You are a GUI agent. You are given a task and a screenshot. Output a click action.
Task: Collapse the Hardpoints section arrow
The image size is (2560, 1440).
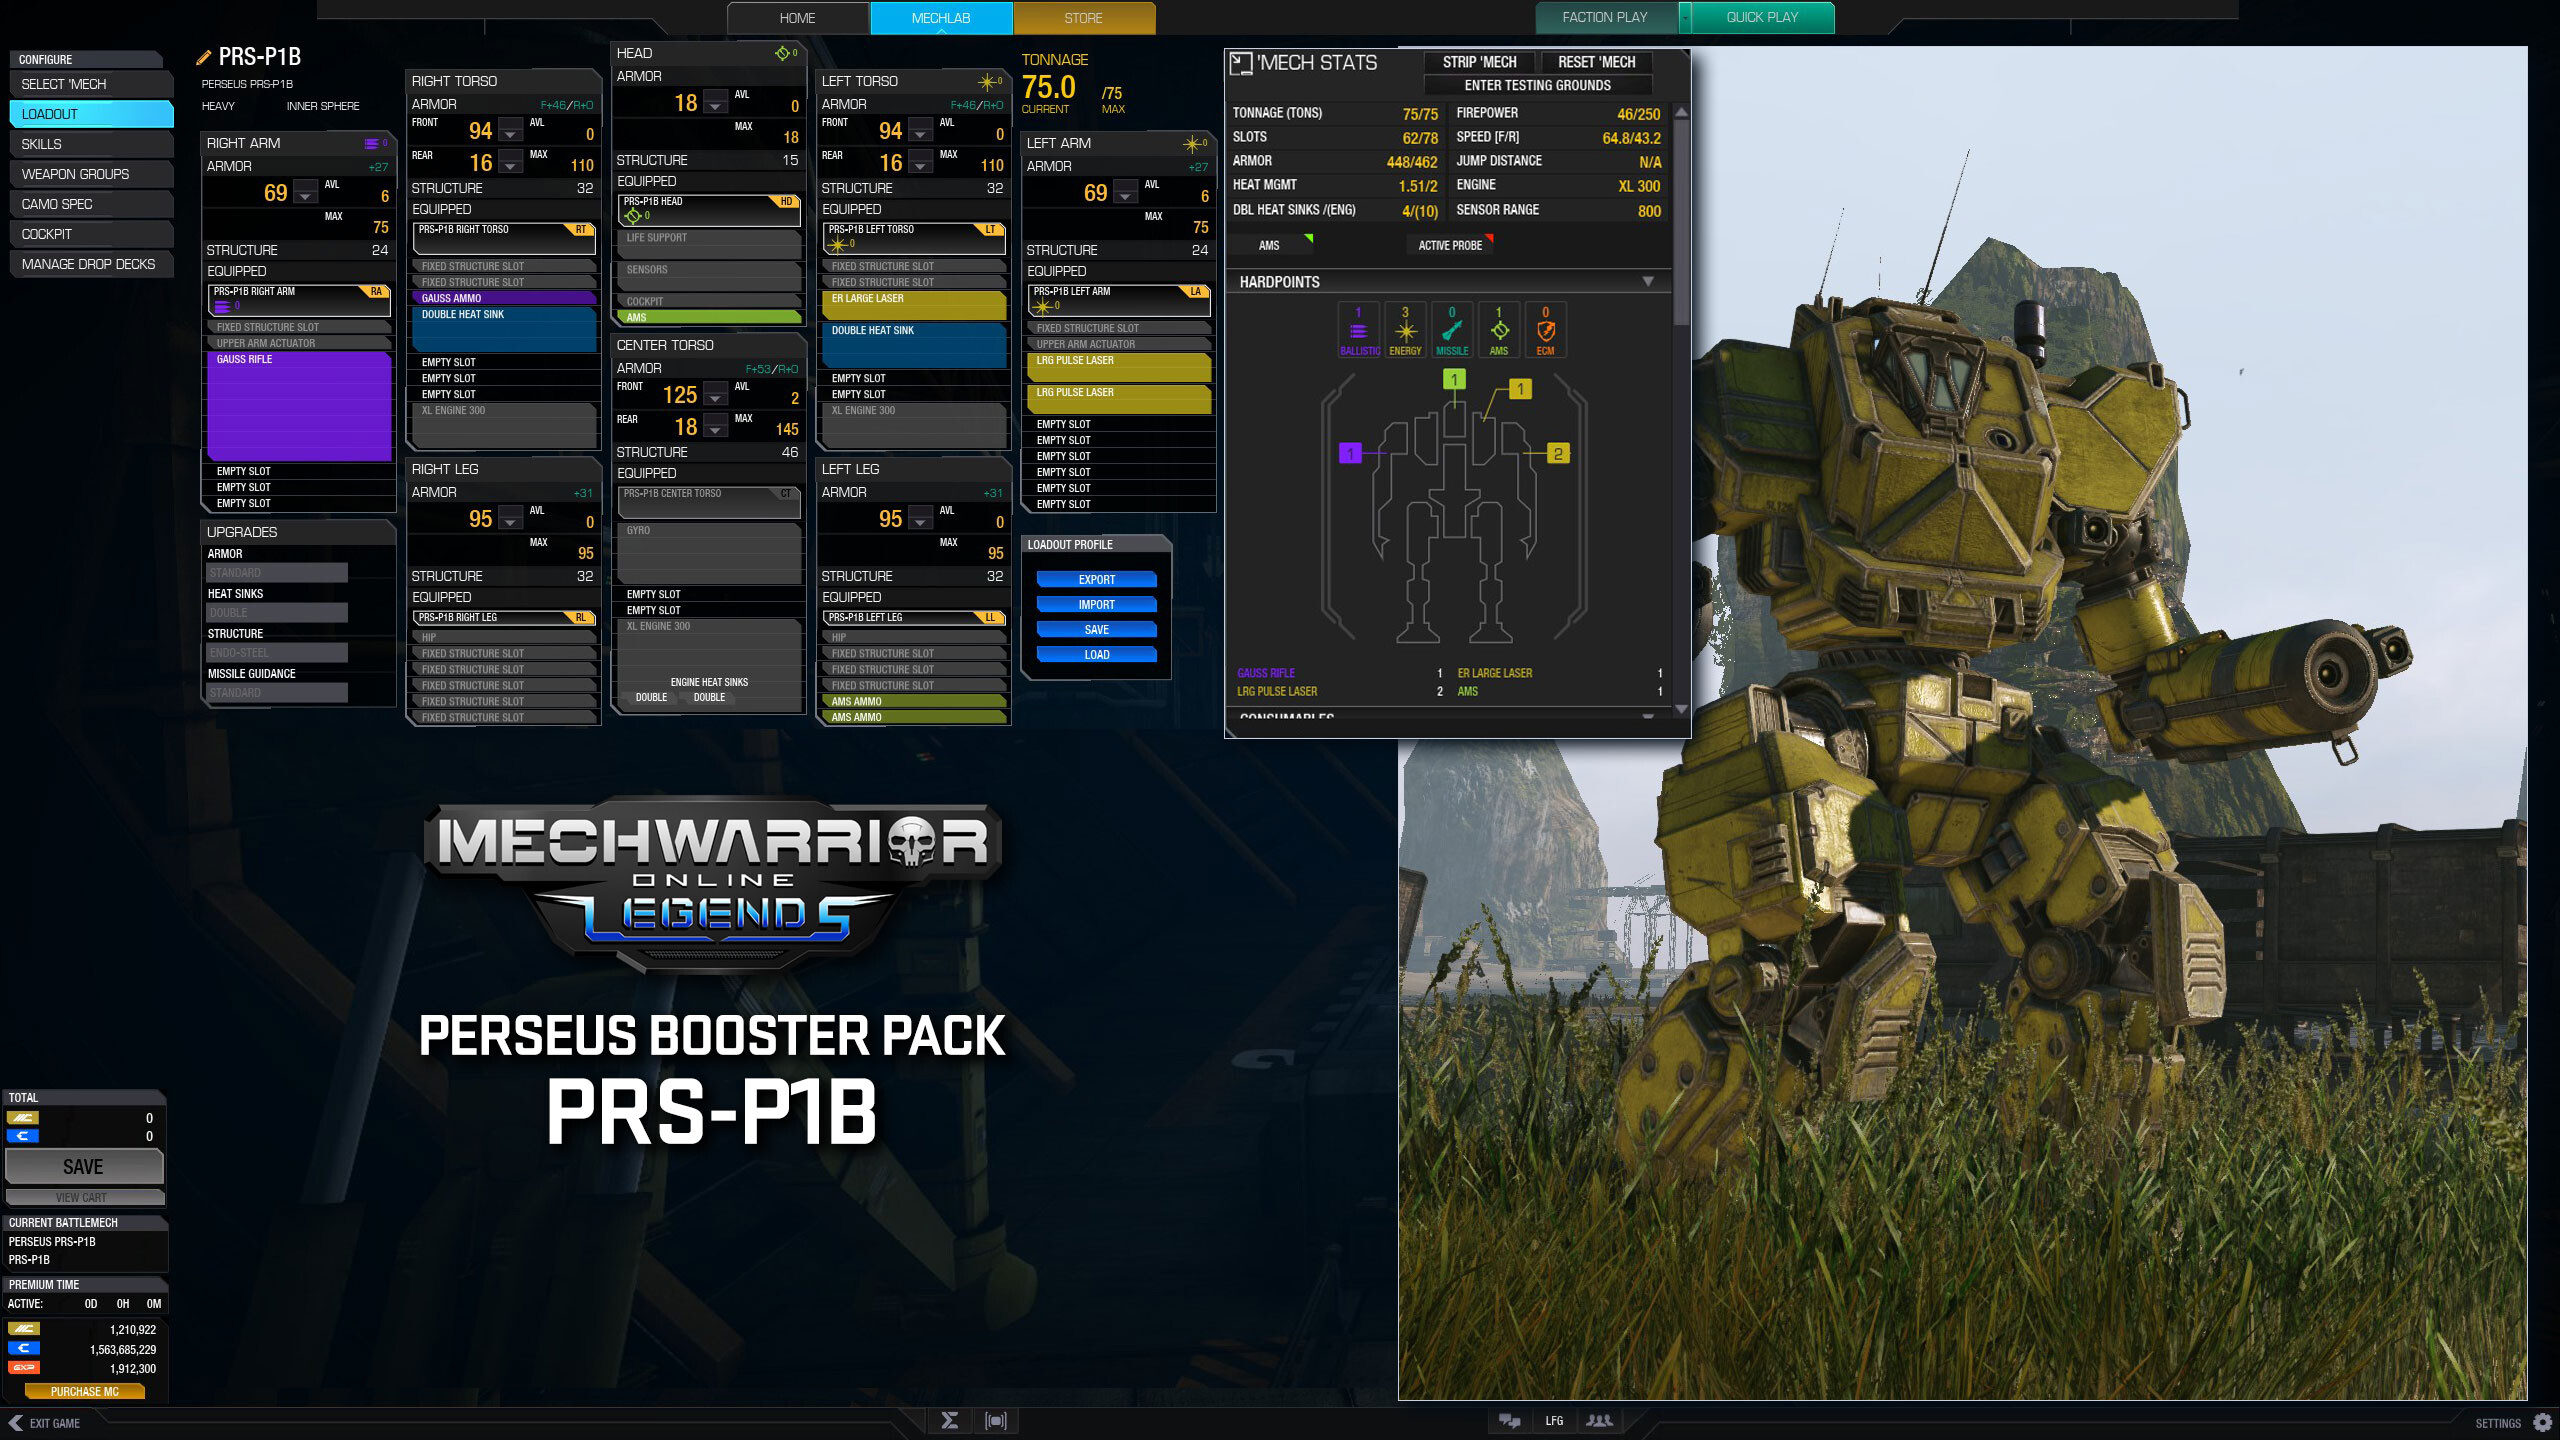[x=1648, y=282]
